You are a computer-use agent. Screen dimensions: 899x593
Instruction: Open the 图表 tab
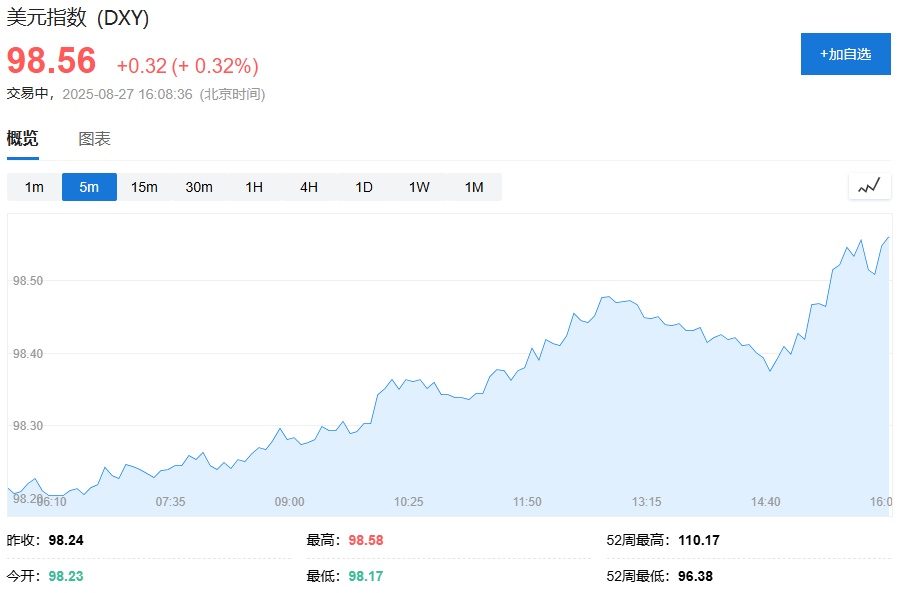[x=95, y=139]
